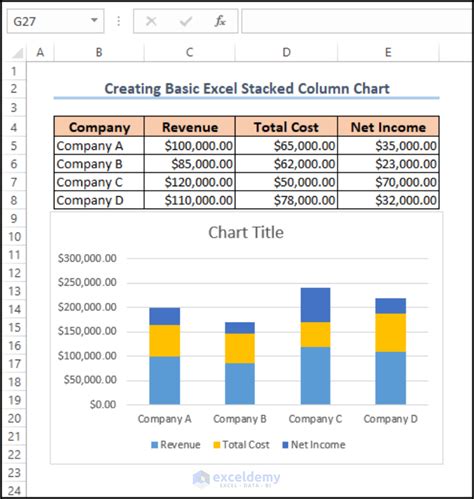474x499 pixels.
Task: Click the Insert Function fx icon
Action: coord(220,21)
